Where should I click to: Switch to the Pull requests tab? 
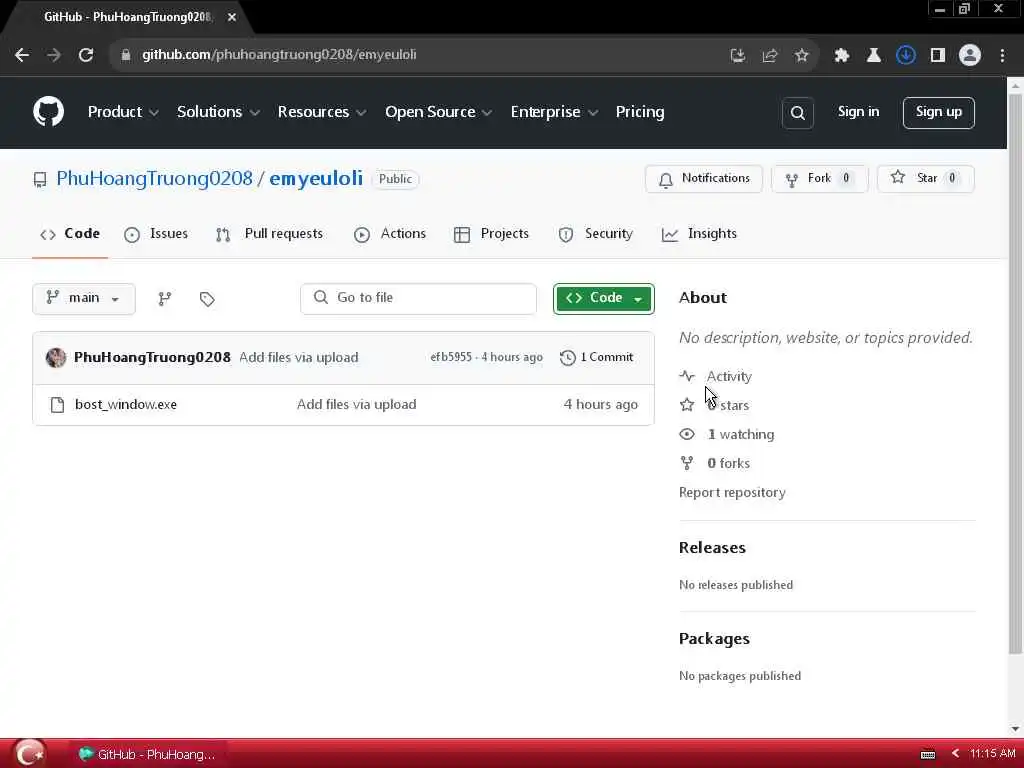pyautogui.click(x=269, y=234)
